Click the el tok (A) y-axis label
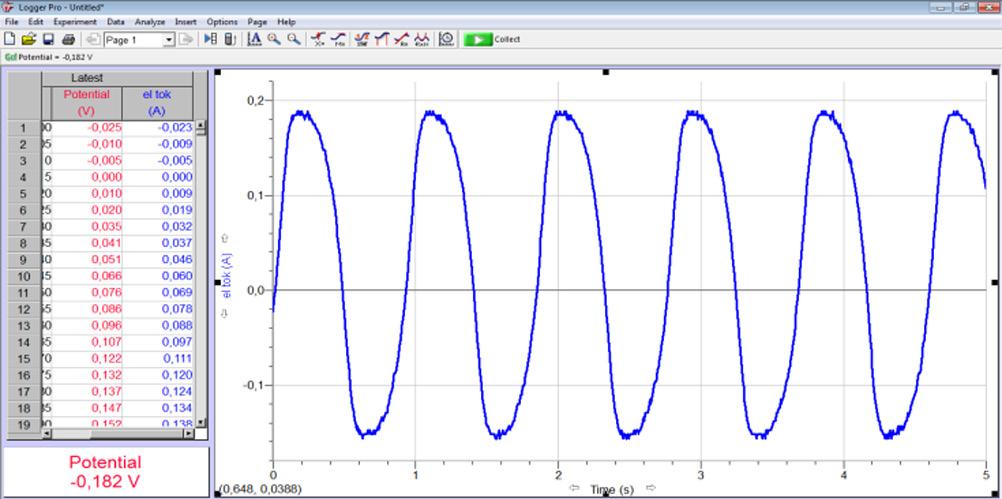 pos(227,275)
